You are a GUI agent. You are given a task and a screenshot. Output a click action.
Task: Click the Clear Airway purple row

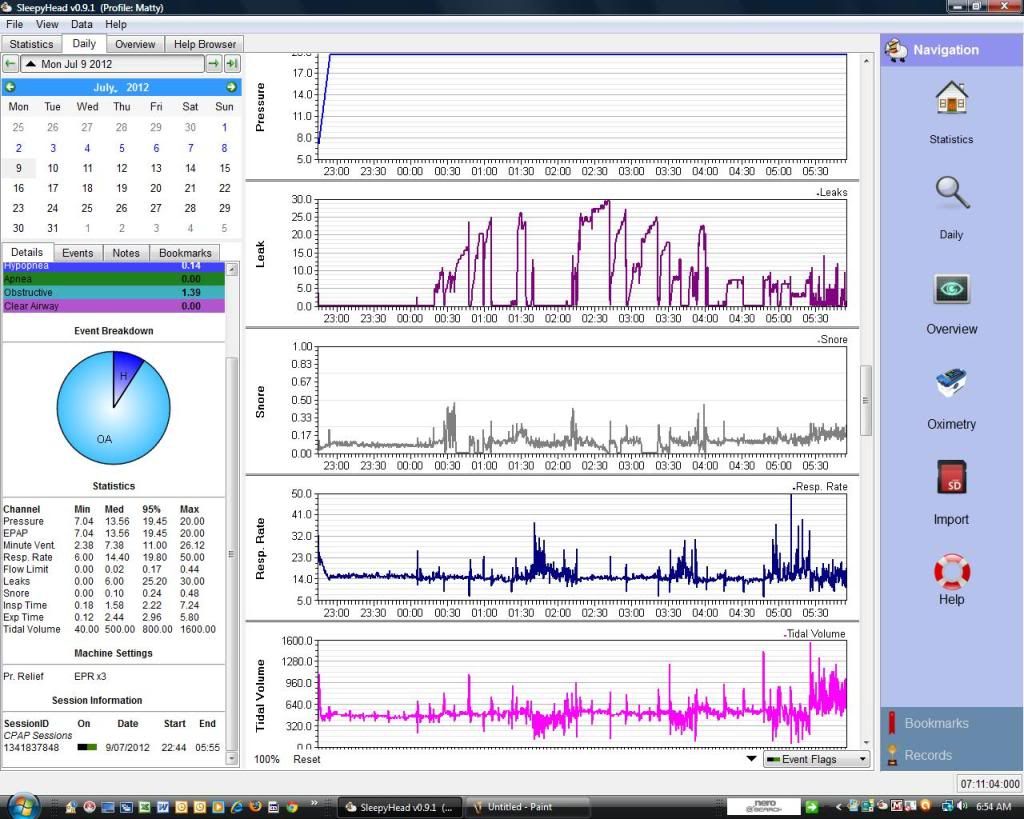[114, 306]
